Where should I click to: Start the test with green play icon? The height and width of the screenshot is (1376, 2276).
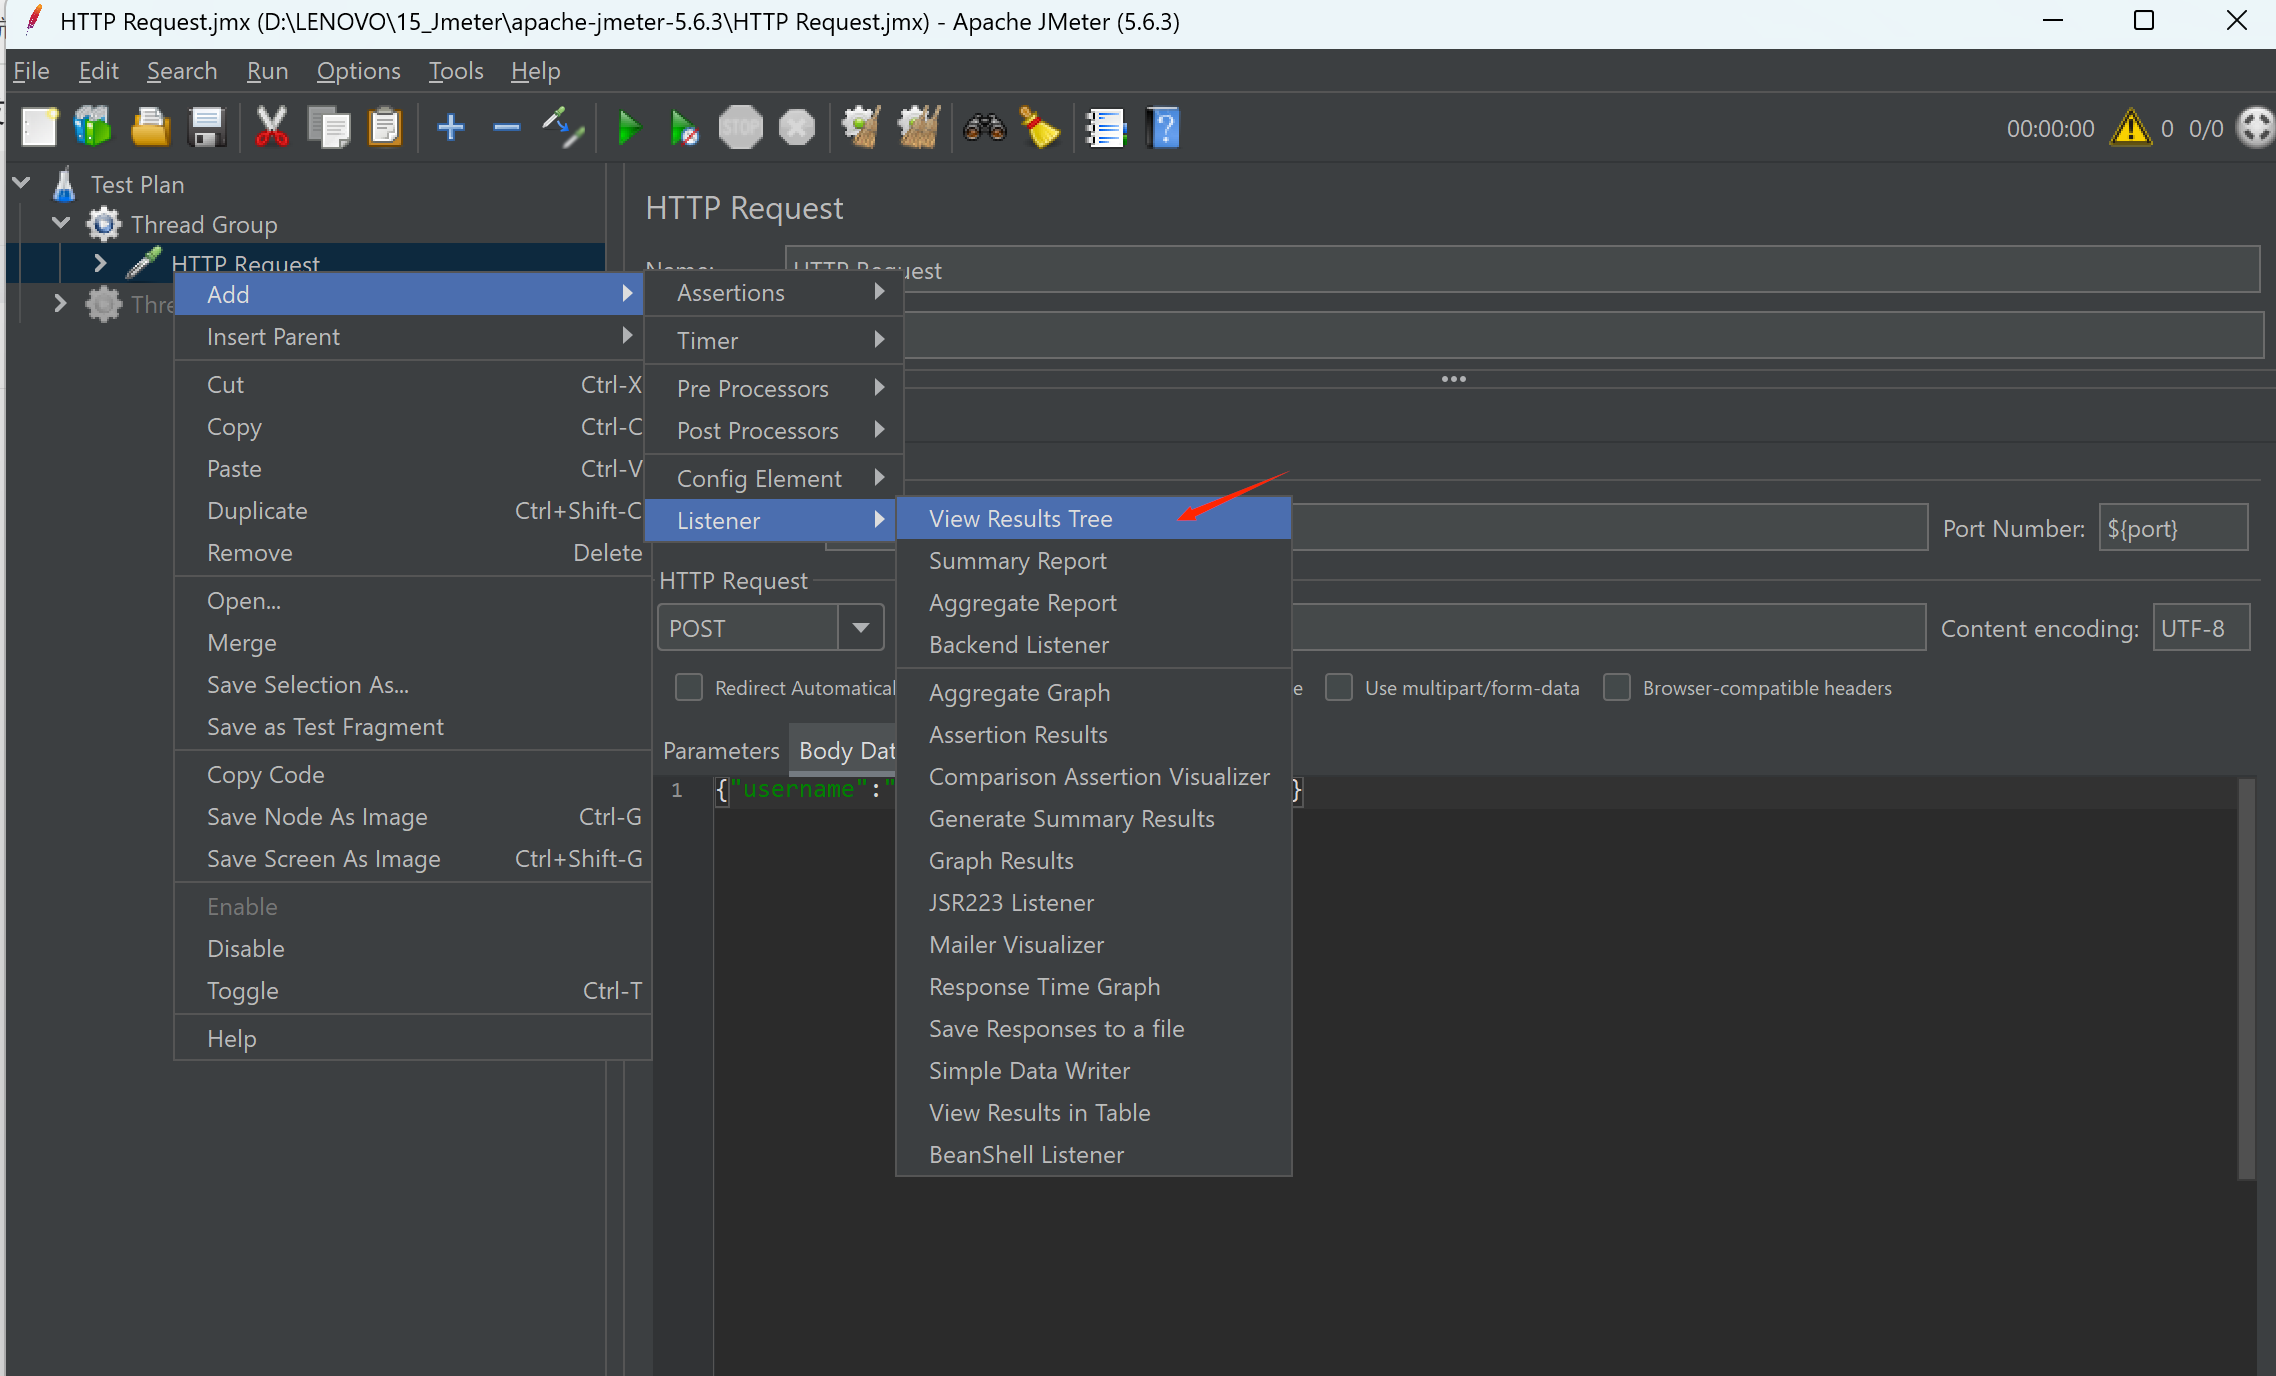(x=629, y=128)
